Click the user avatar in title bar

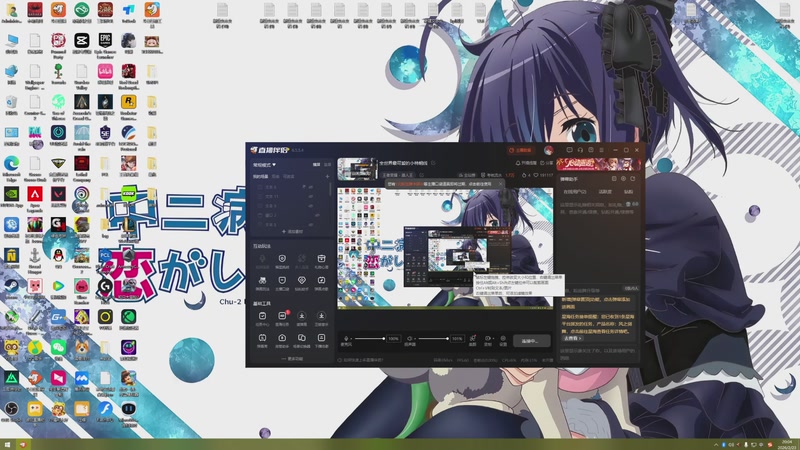[548, 150]
